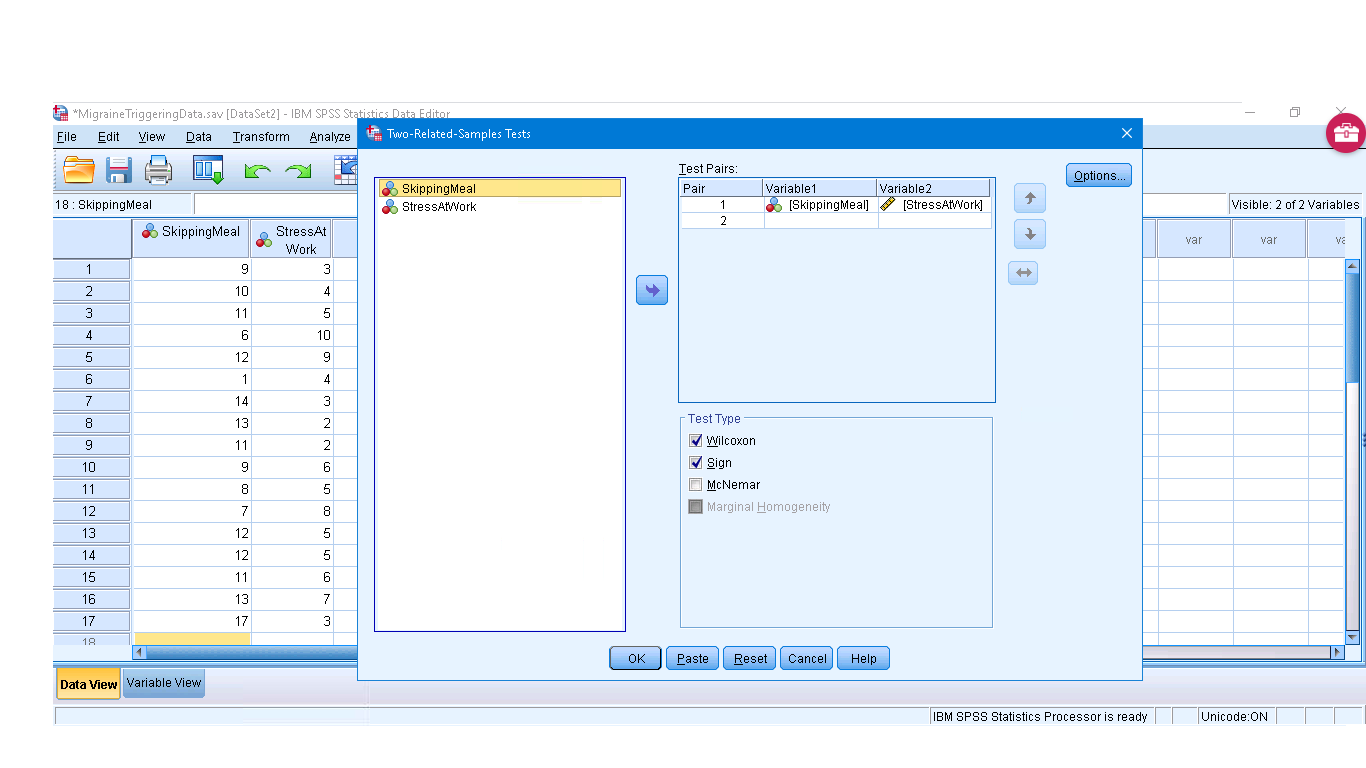Click the Options... button
The width and height of the screenshot is (1366, 768).
pos(1098,175)
